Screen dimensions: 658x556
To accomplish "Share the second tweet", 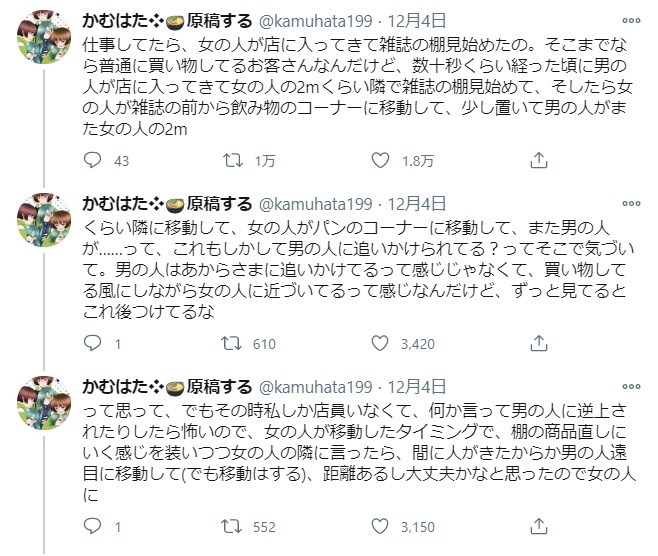I will 537,343.
